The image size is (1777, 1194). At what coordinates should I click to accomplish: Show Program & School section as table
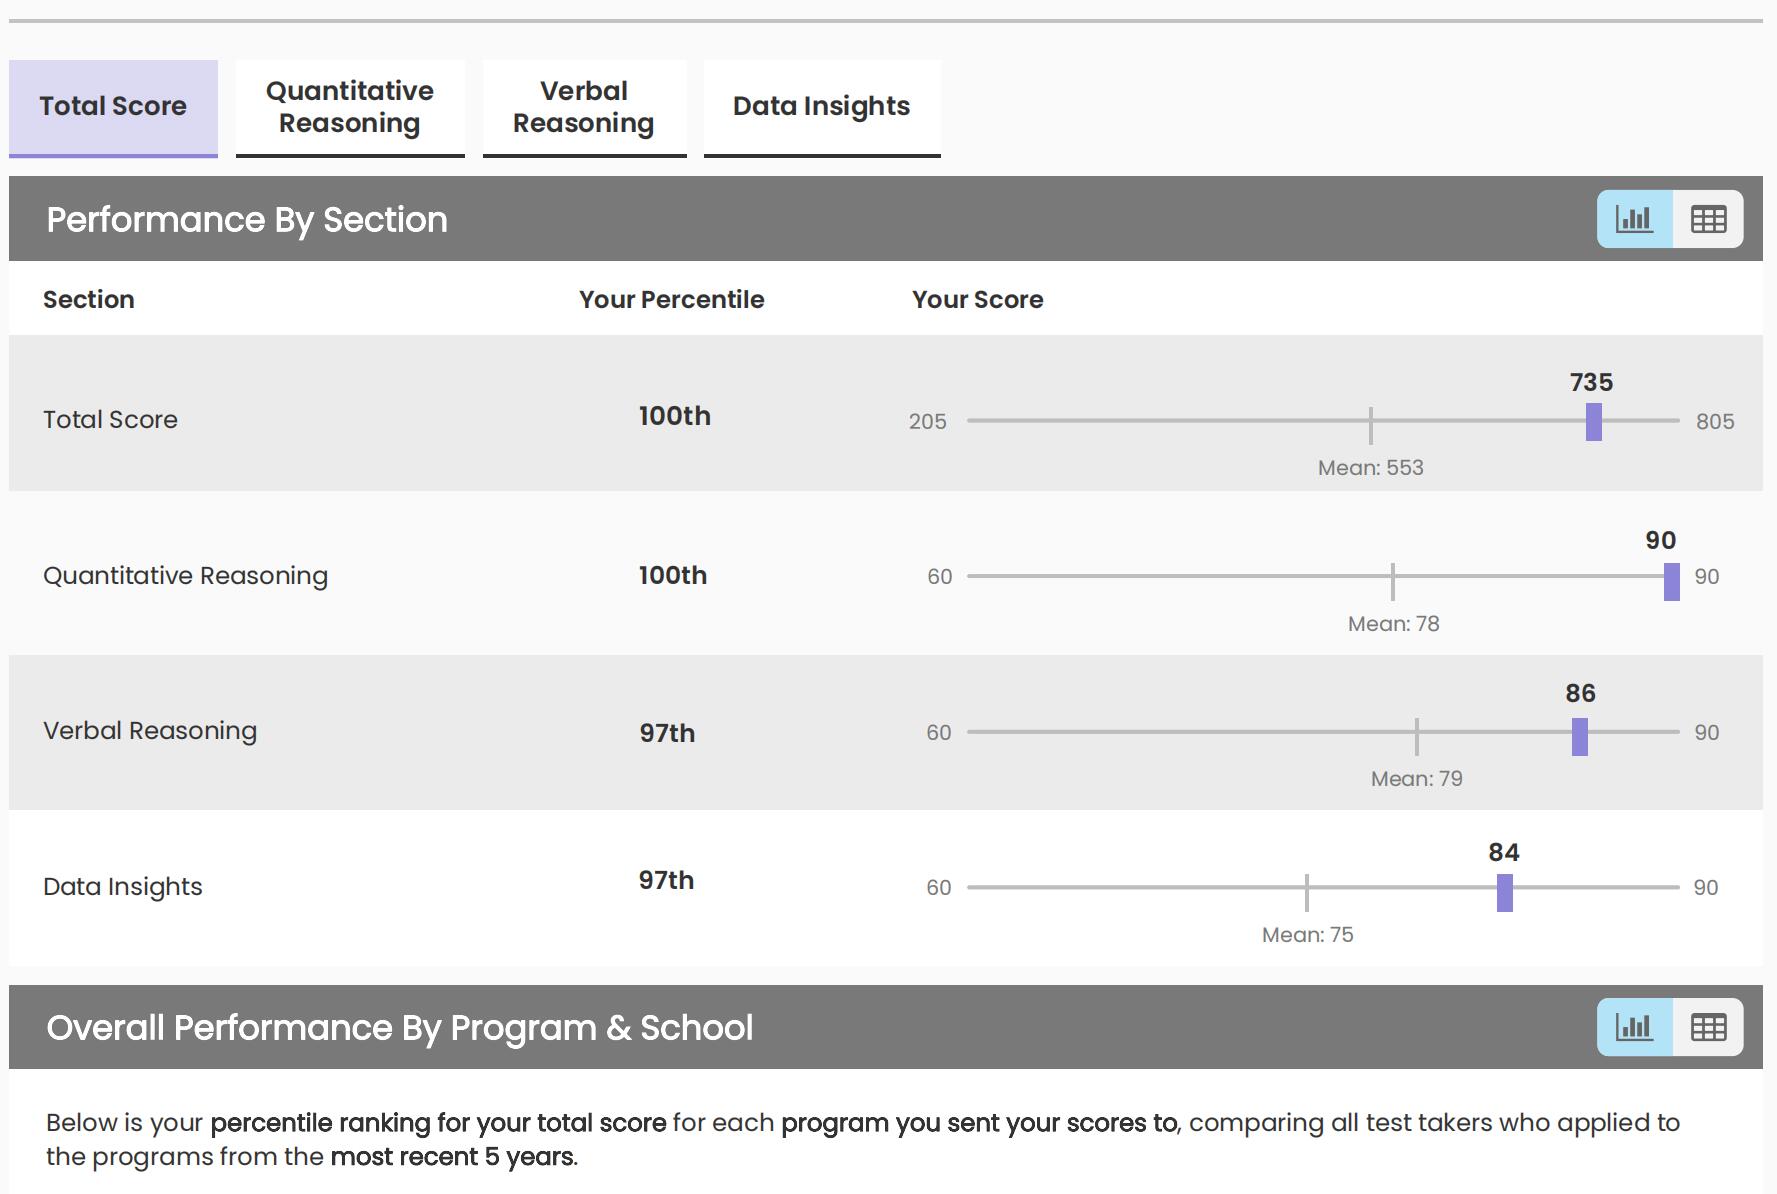tap(1708, 1027)
